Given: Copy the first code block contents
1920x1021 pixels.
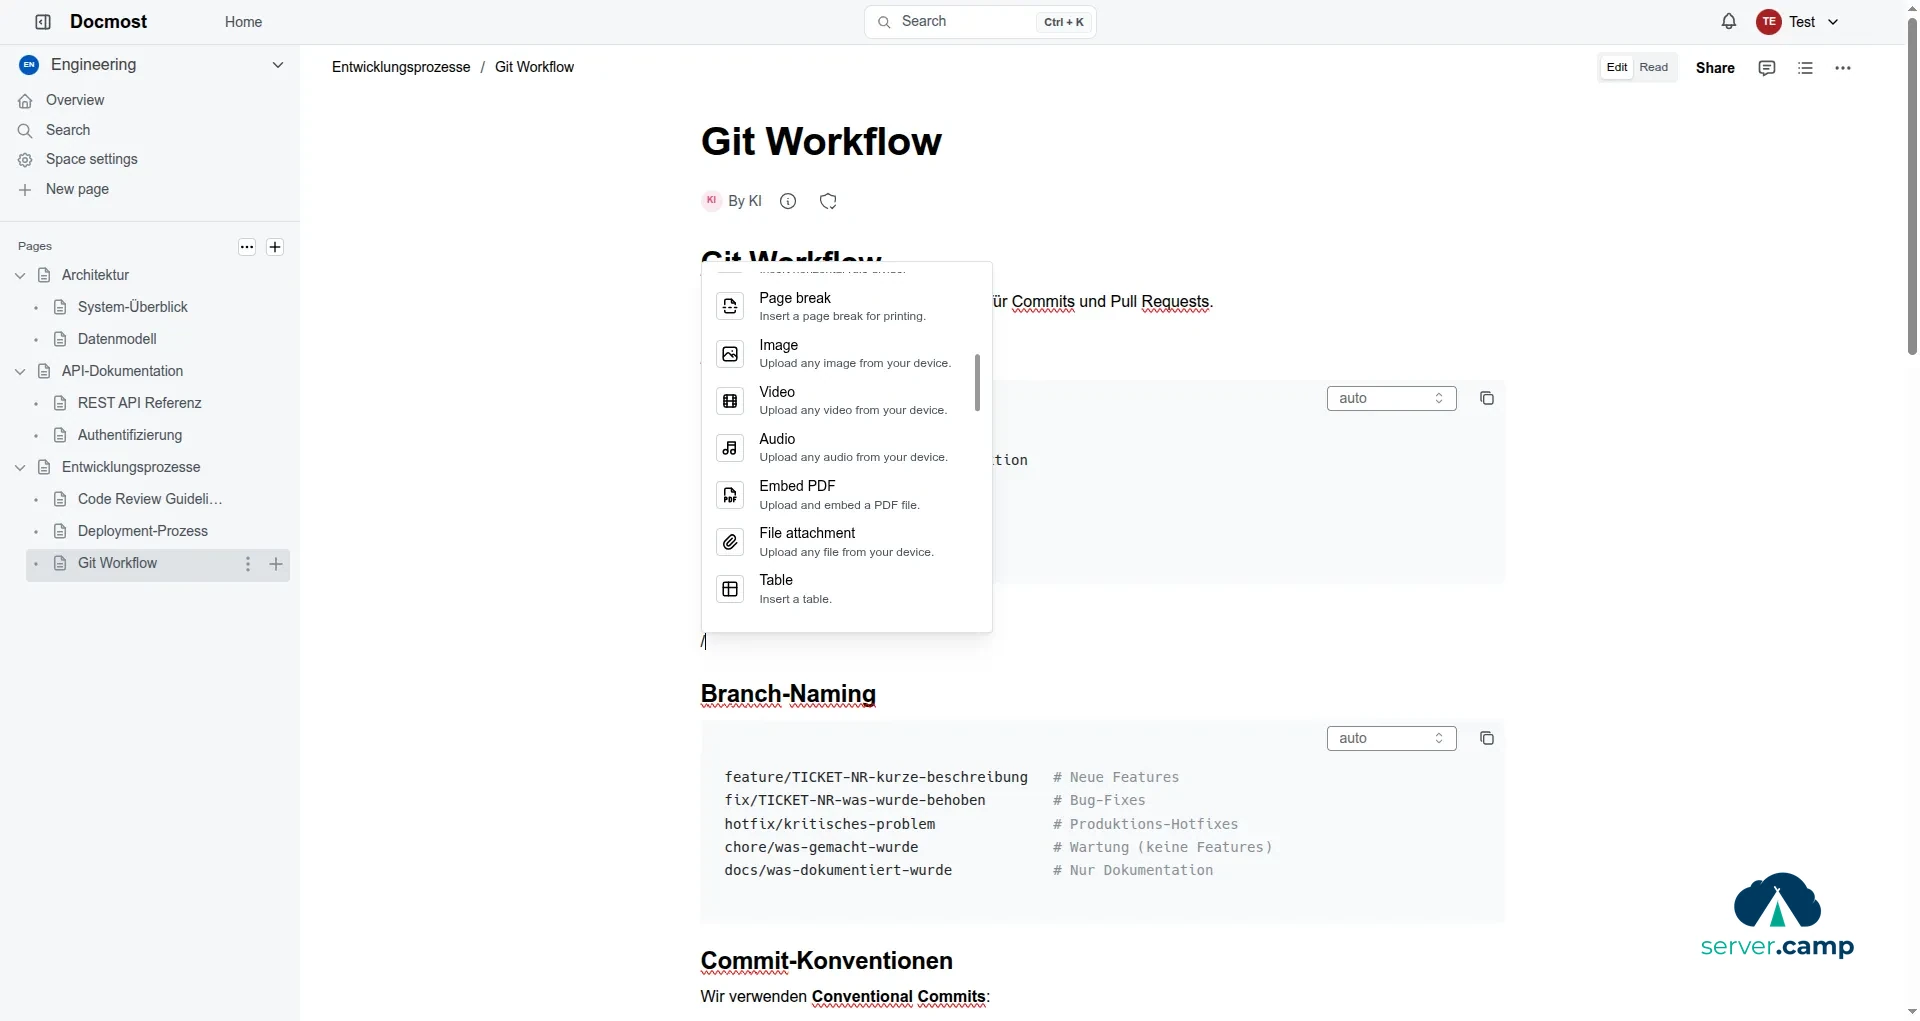Looking at the screenshot, I should pyautogui.click(x=1487, y=398).
